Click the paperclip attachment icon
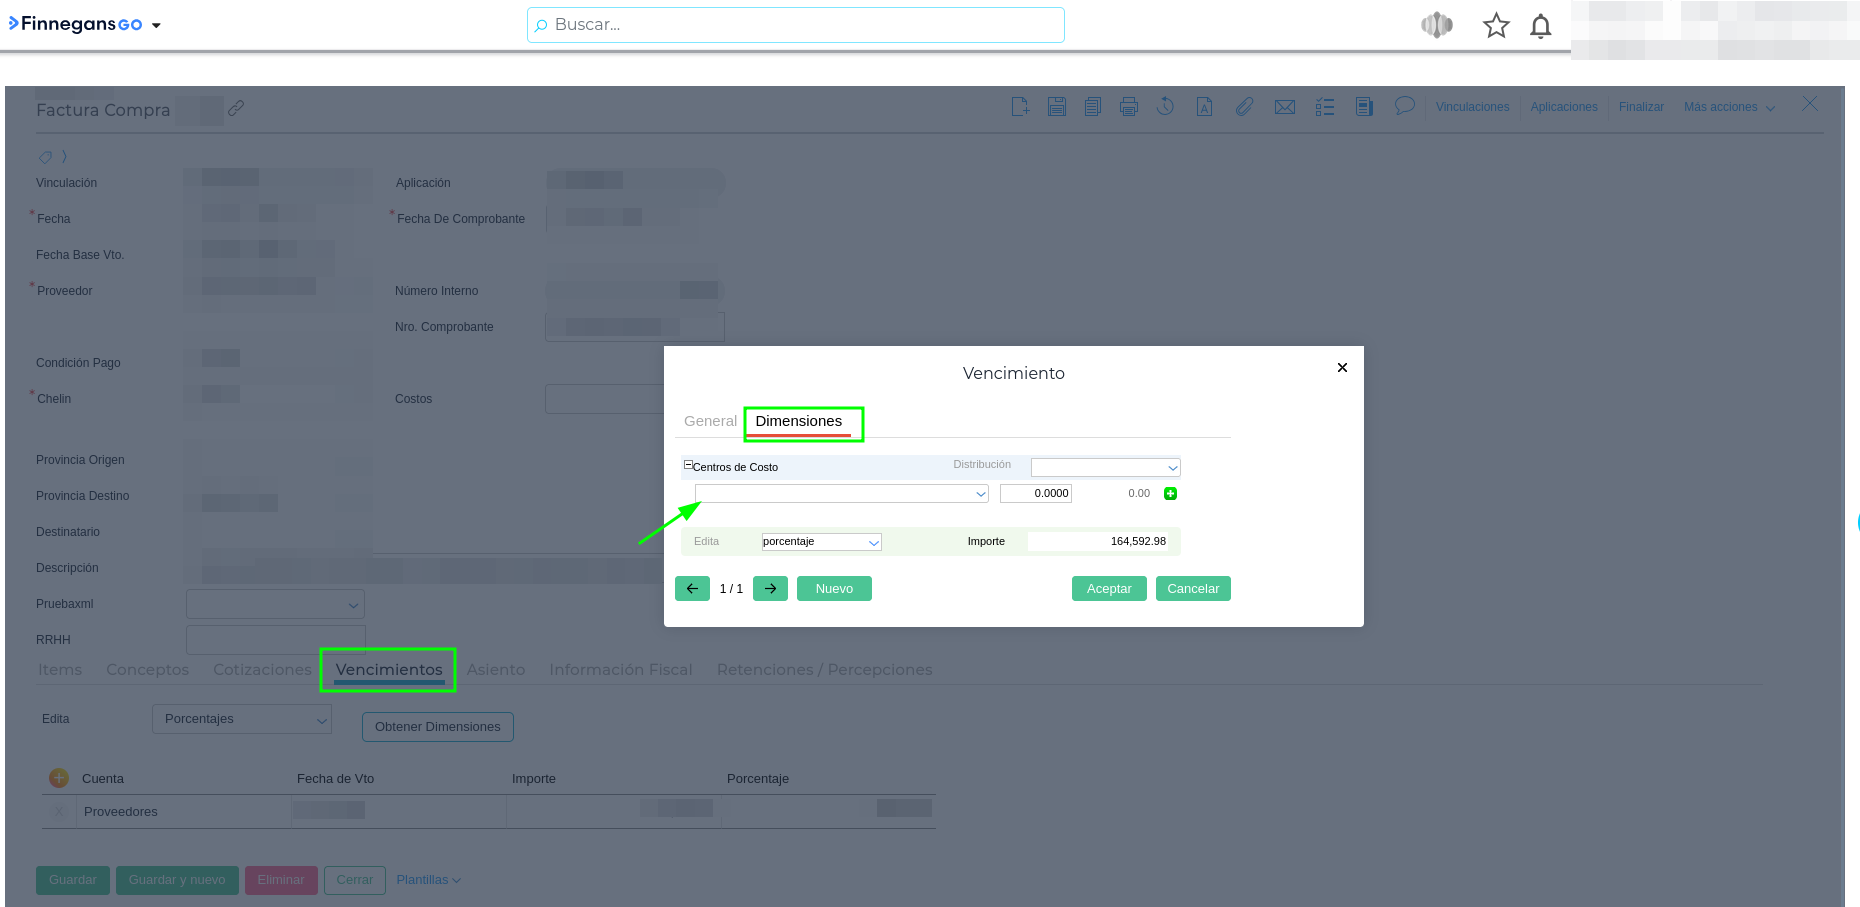Screen dimensions: 1860x907 pos(1244,107)
